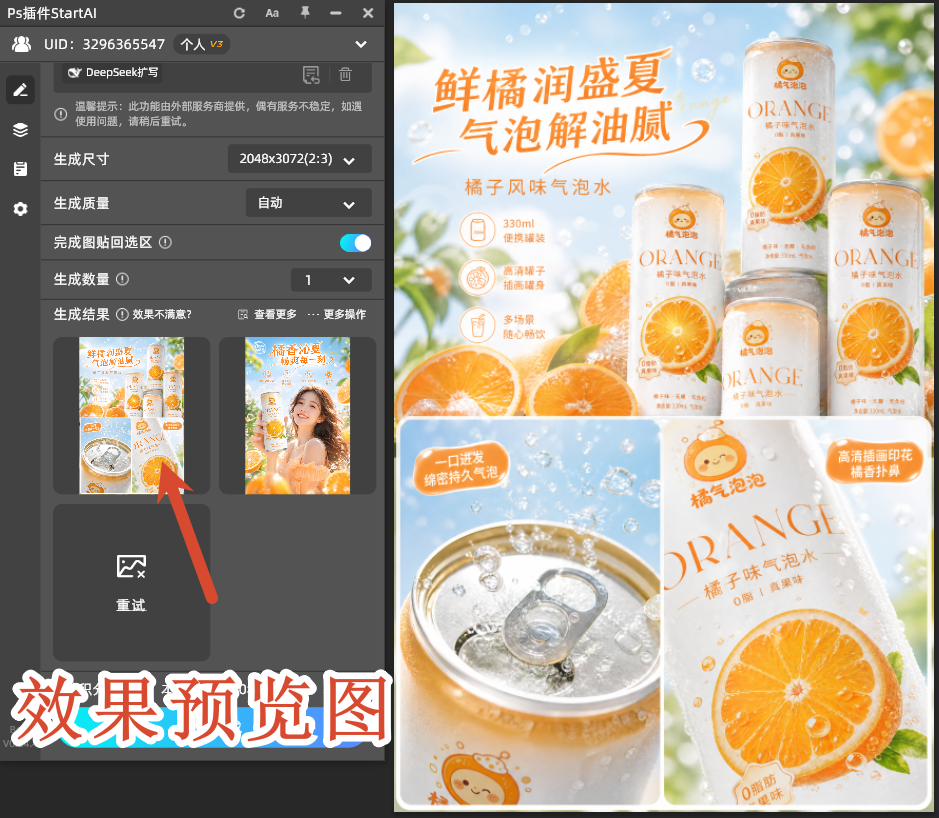Click the UID: 3296365547 text

point(104,44)
